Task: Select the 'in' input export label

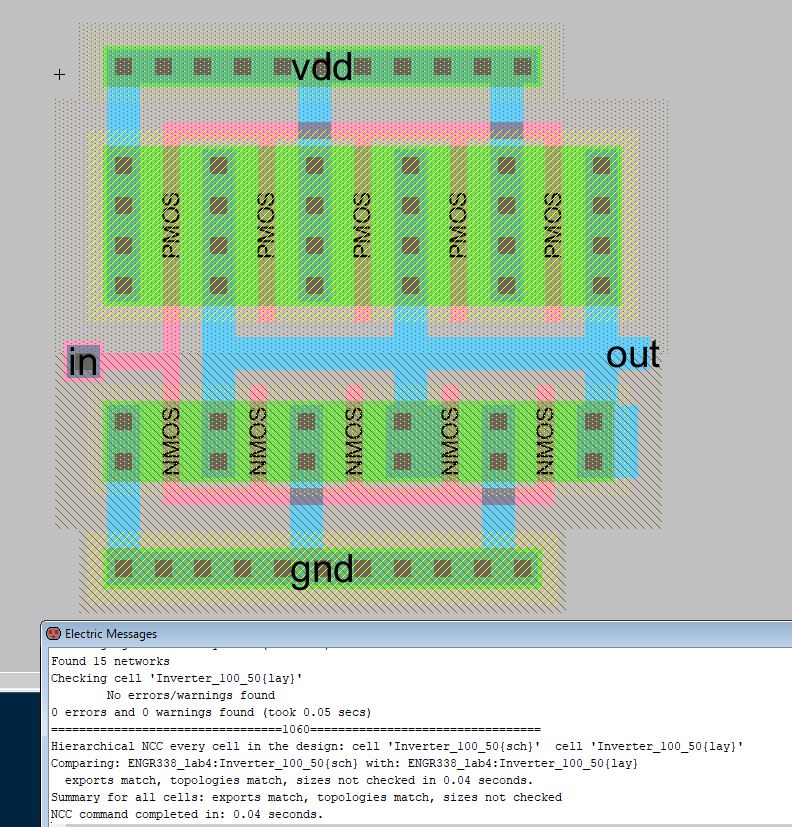Action: [x=83, y=361]
